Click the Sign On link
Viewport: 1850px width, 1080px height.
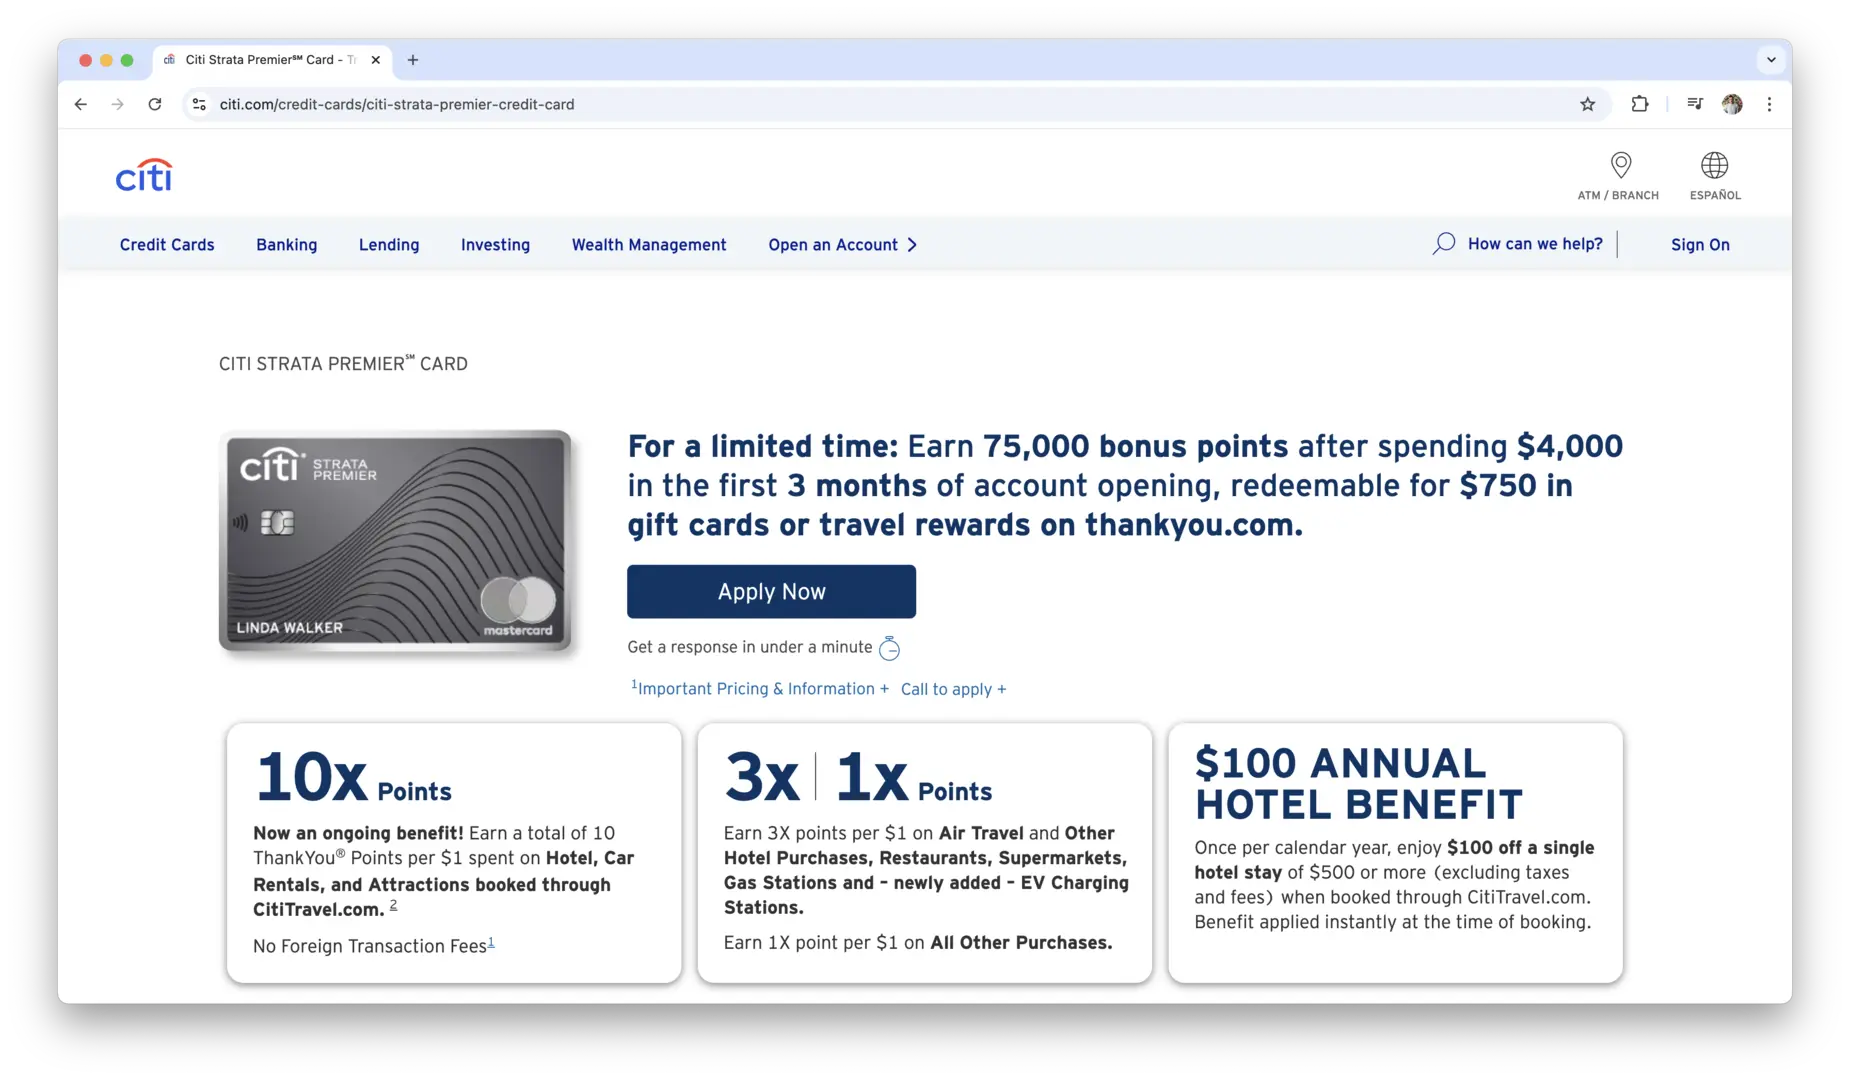(1699, 245)
